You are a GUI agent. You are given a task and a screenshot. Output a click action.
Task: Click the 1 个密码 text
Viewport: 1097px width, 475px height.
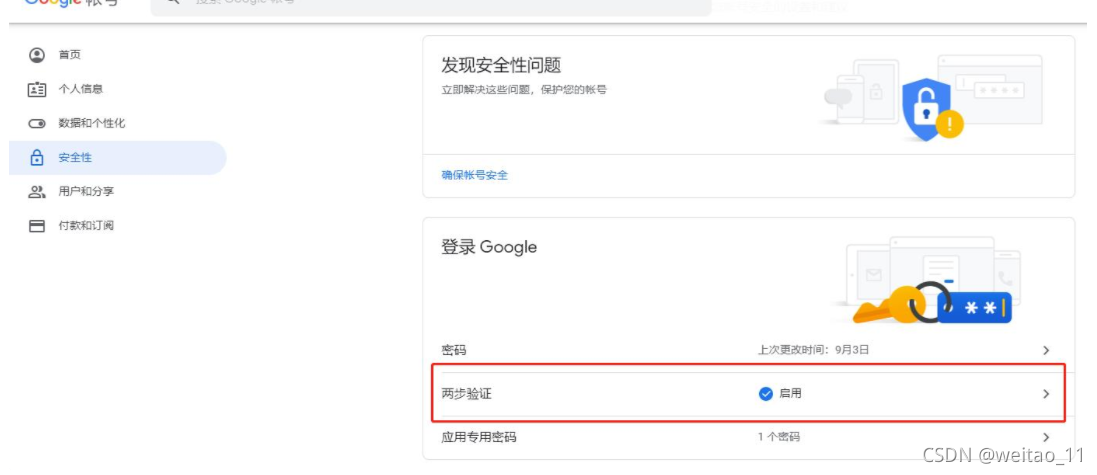point(779,437)
